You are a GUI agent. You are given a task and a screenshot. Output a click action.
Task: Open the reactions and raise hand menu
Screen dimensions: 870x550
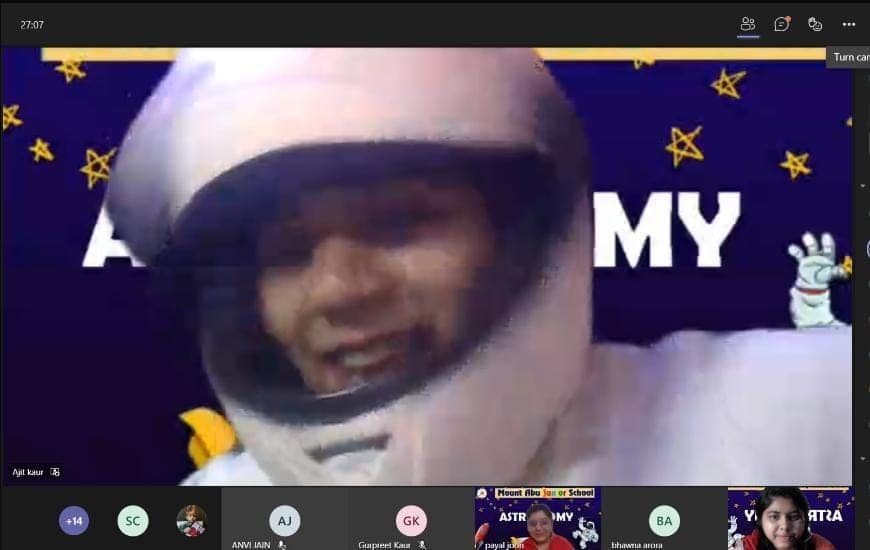coord(815,24)
